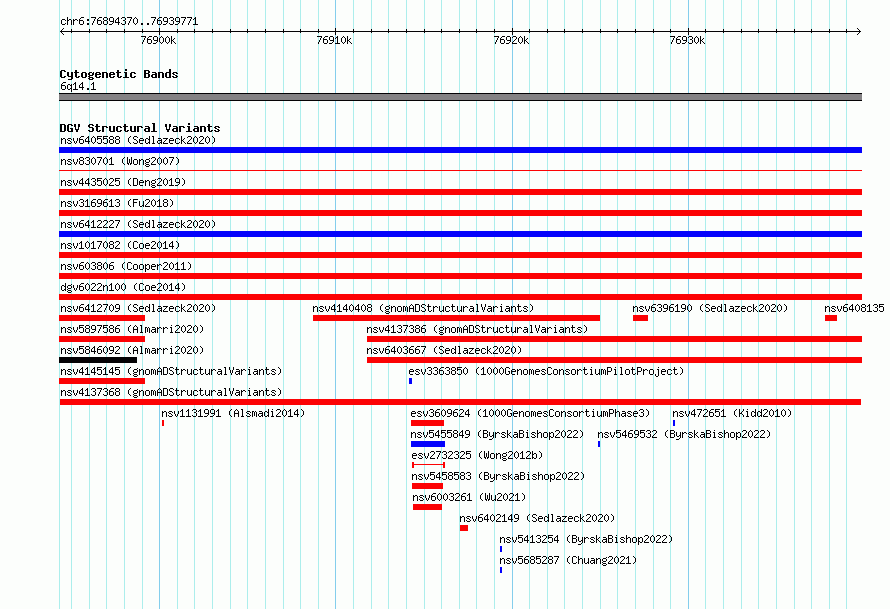The image size is (890, 609).
Task: Select small red bar under nsv6396190
Action: tap(640, 318)
